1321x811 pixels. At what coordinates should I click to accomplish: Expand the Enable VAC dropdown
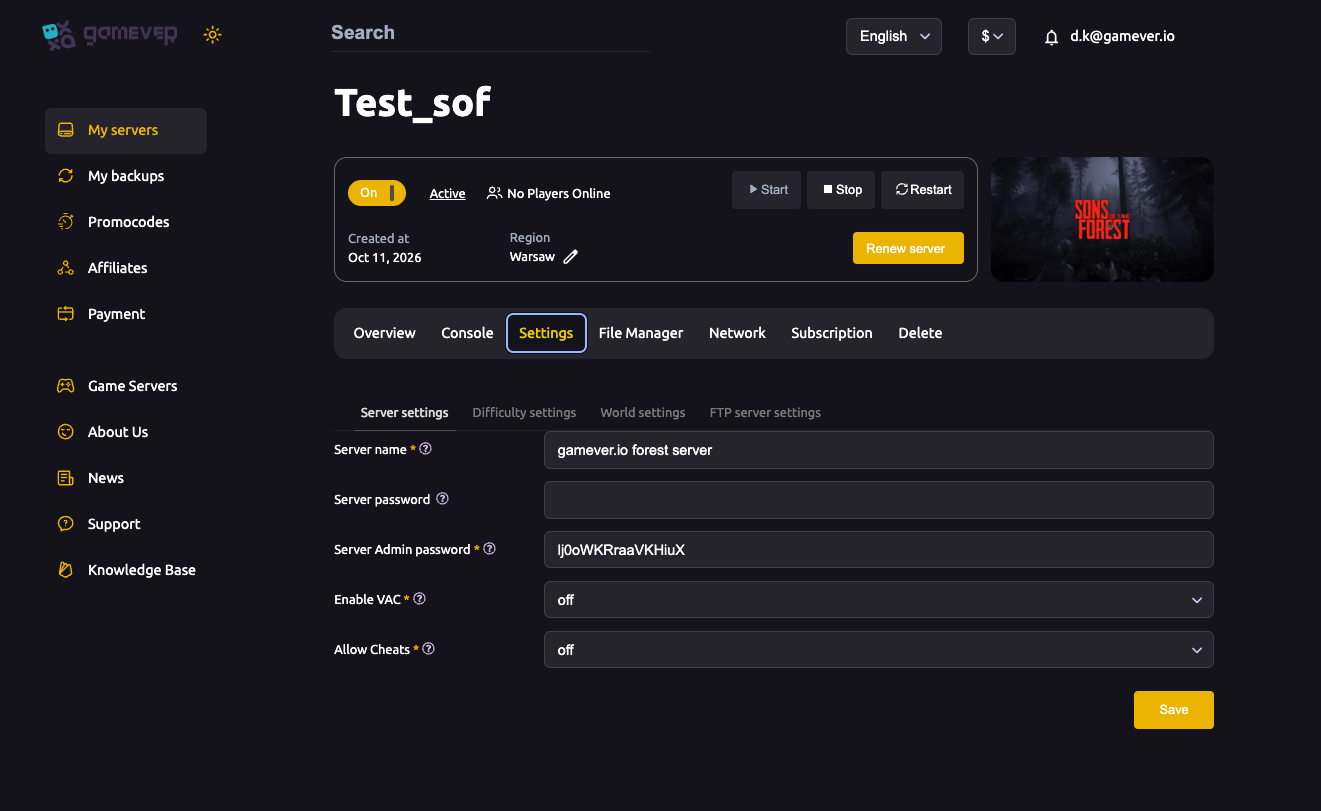pos(879,600)
